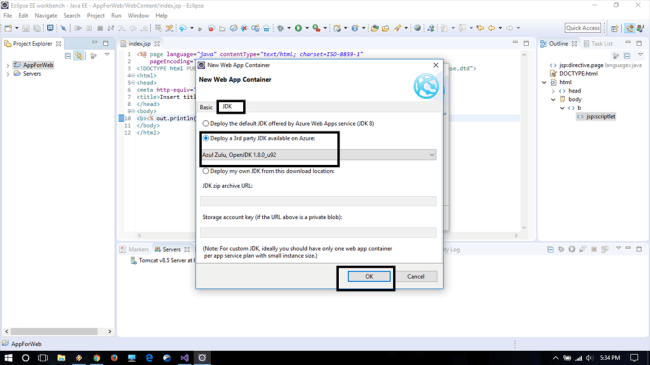Click the Back navigation arrow icon
This screenshot has height=365, width=650.
(x=492, y=28)
